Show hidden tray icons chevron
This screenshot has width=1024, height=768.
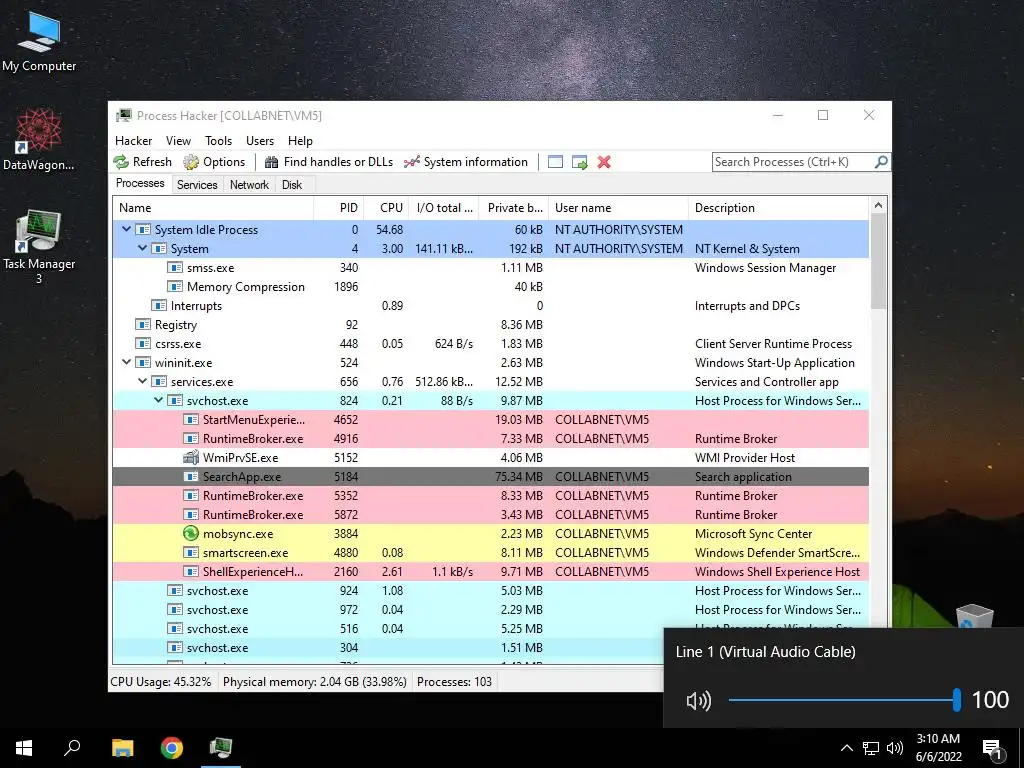pos(846,748)
